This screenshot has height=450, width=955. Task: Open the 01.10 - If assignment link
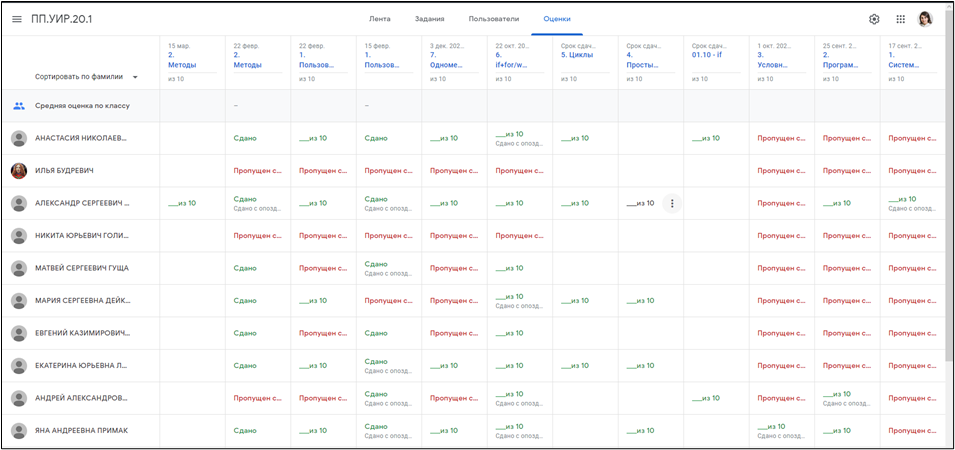[x=706, y=55]
